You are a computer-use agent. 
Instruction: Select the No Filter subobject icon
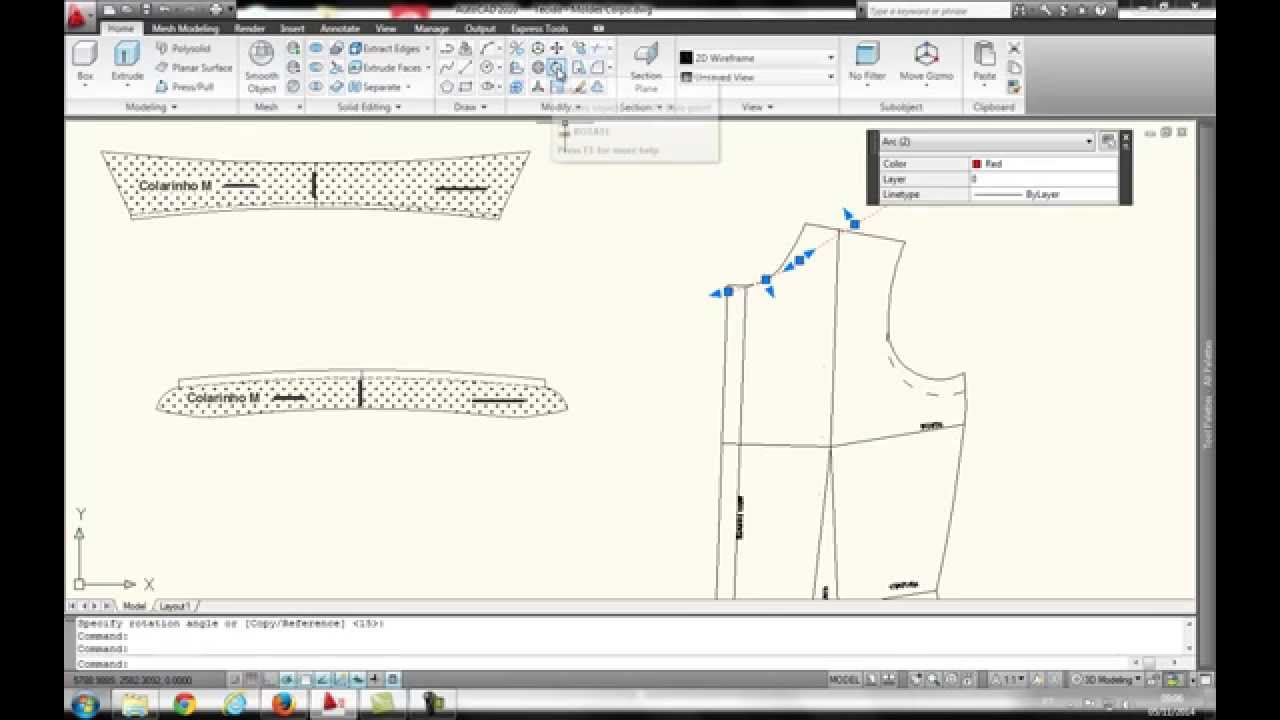tap(867, 62)
